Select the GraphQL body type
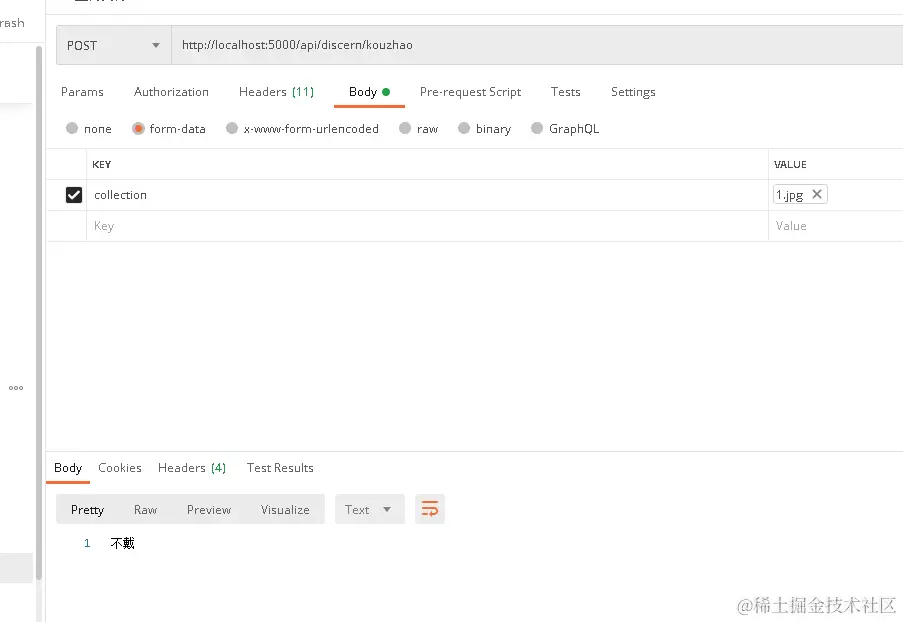Screen dimensions: 903x622 pyautogui.click(x=537, y=128)
